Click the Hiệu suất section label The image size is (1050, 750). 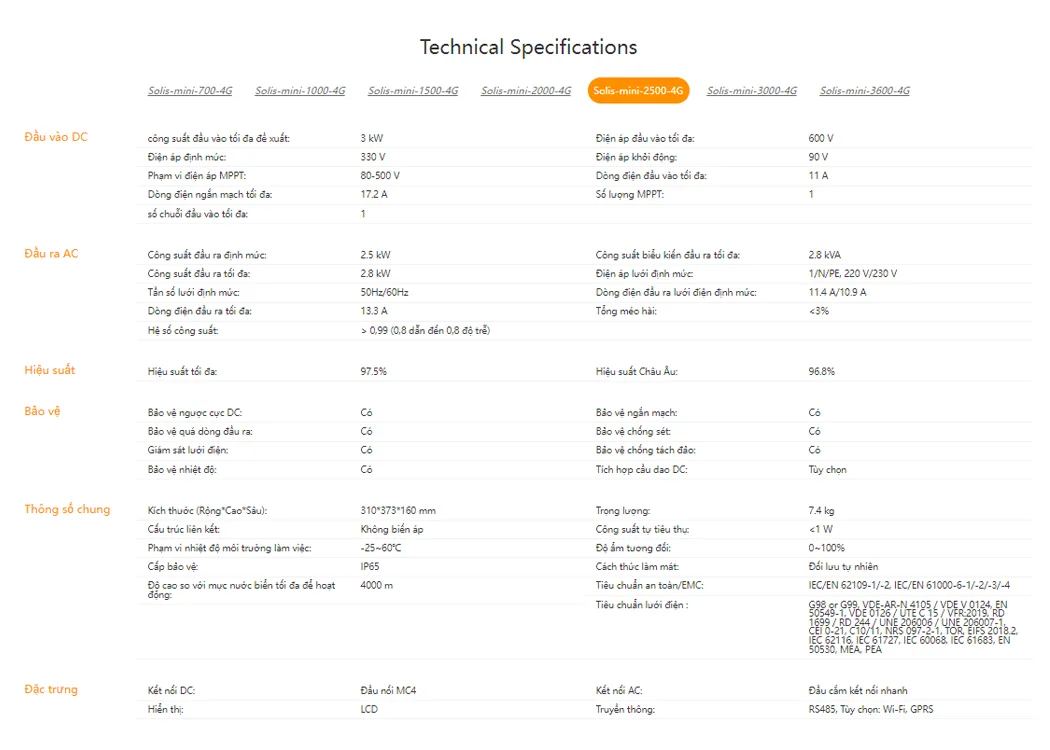tap(50, 370)
